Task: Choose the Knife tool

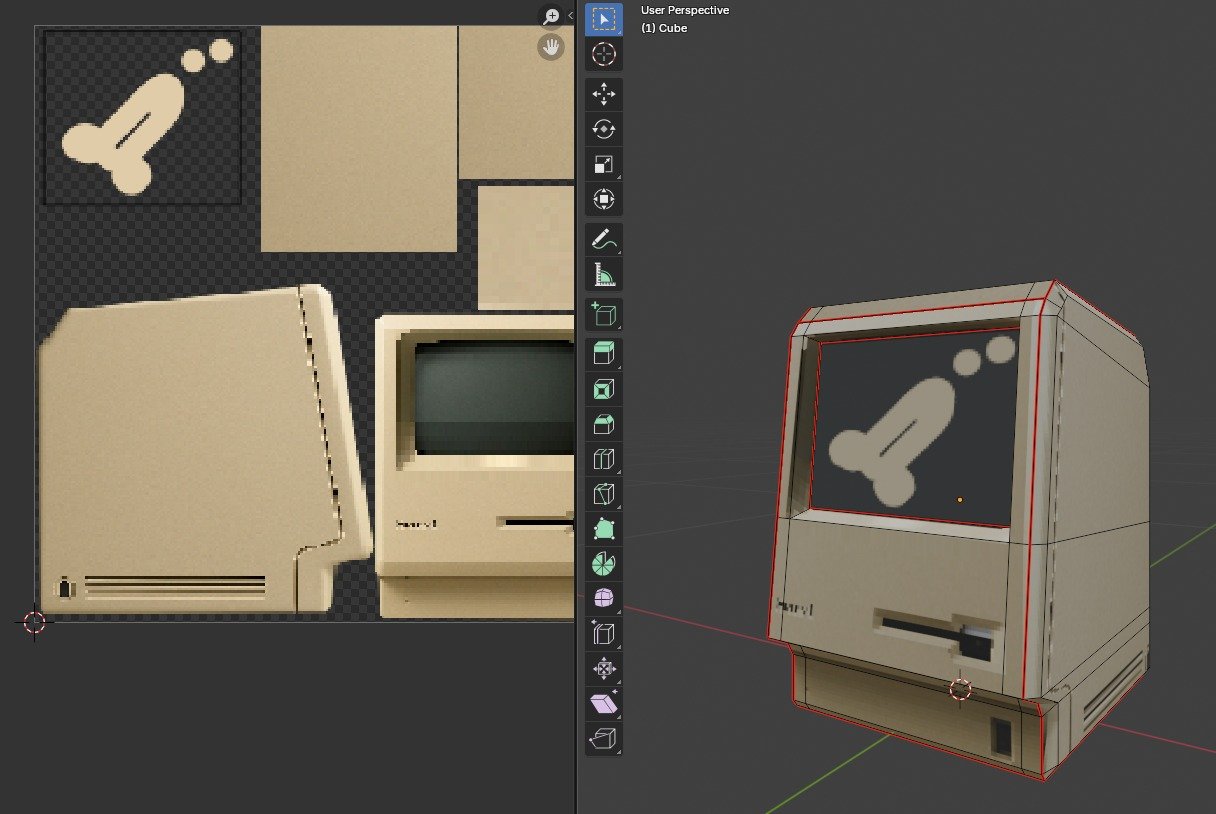Action: [604, 495]
